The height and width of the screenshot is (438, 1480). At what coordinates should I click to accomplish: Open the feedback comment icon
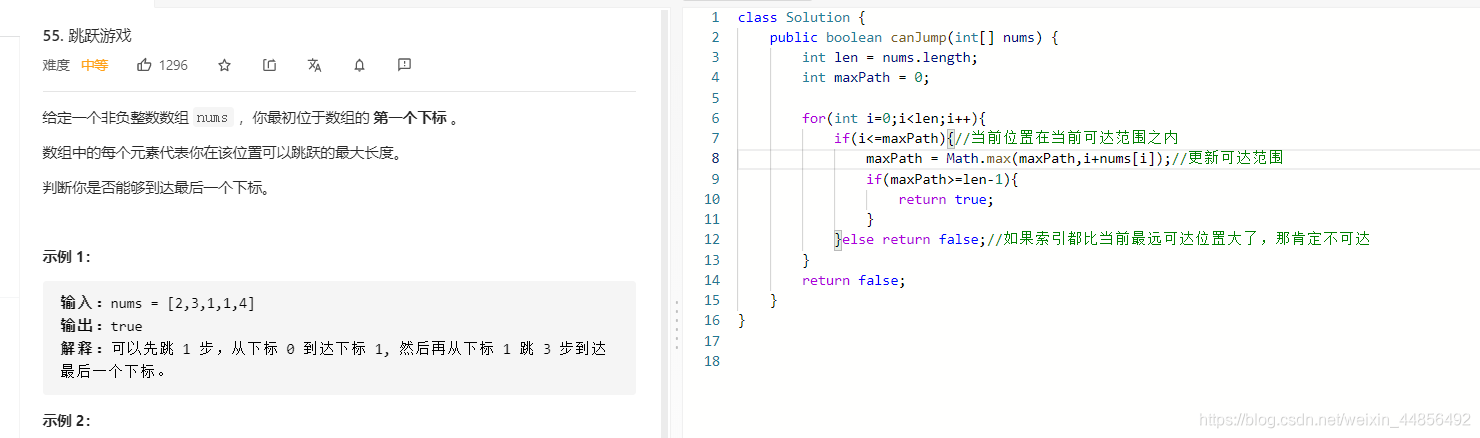point(404,65)
